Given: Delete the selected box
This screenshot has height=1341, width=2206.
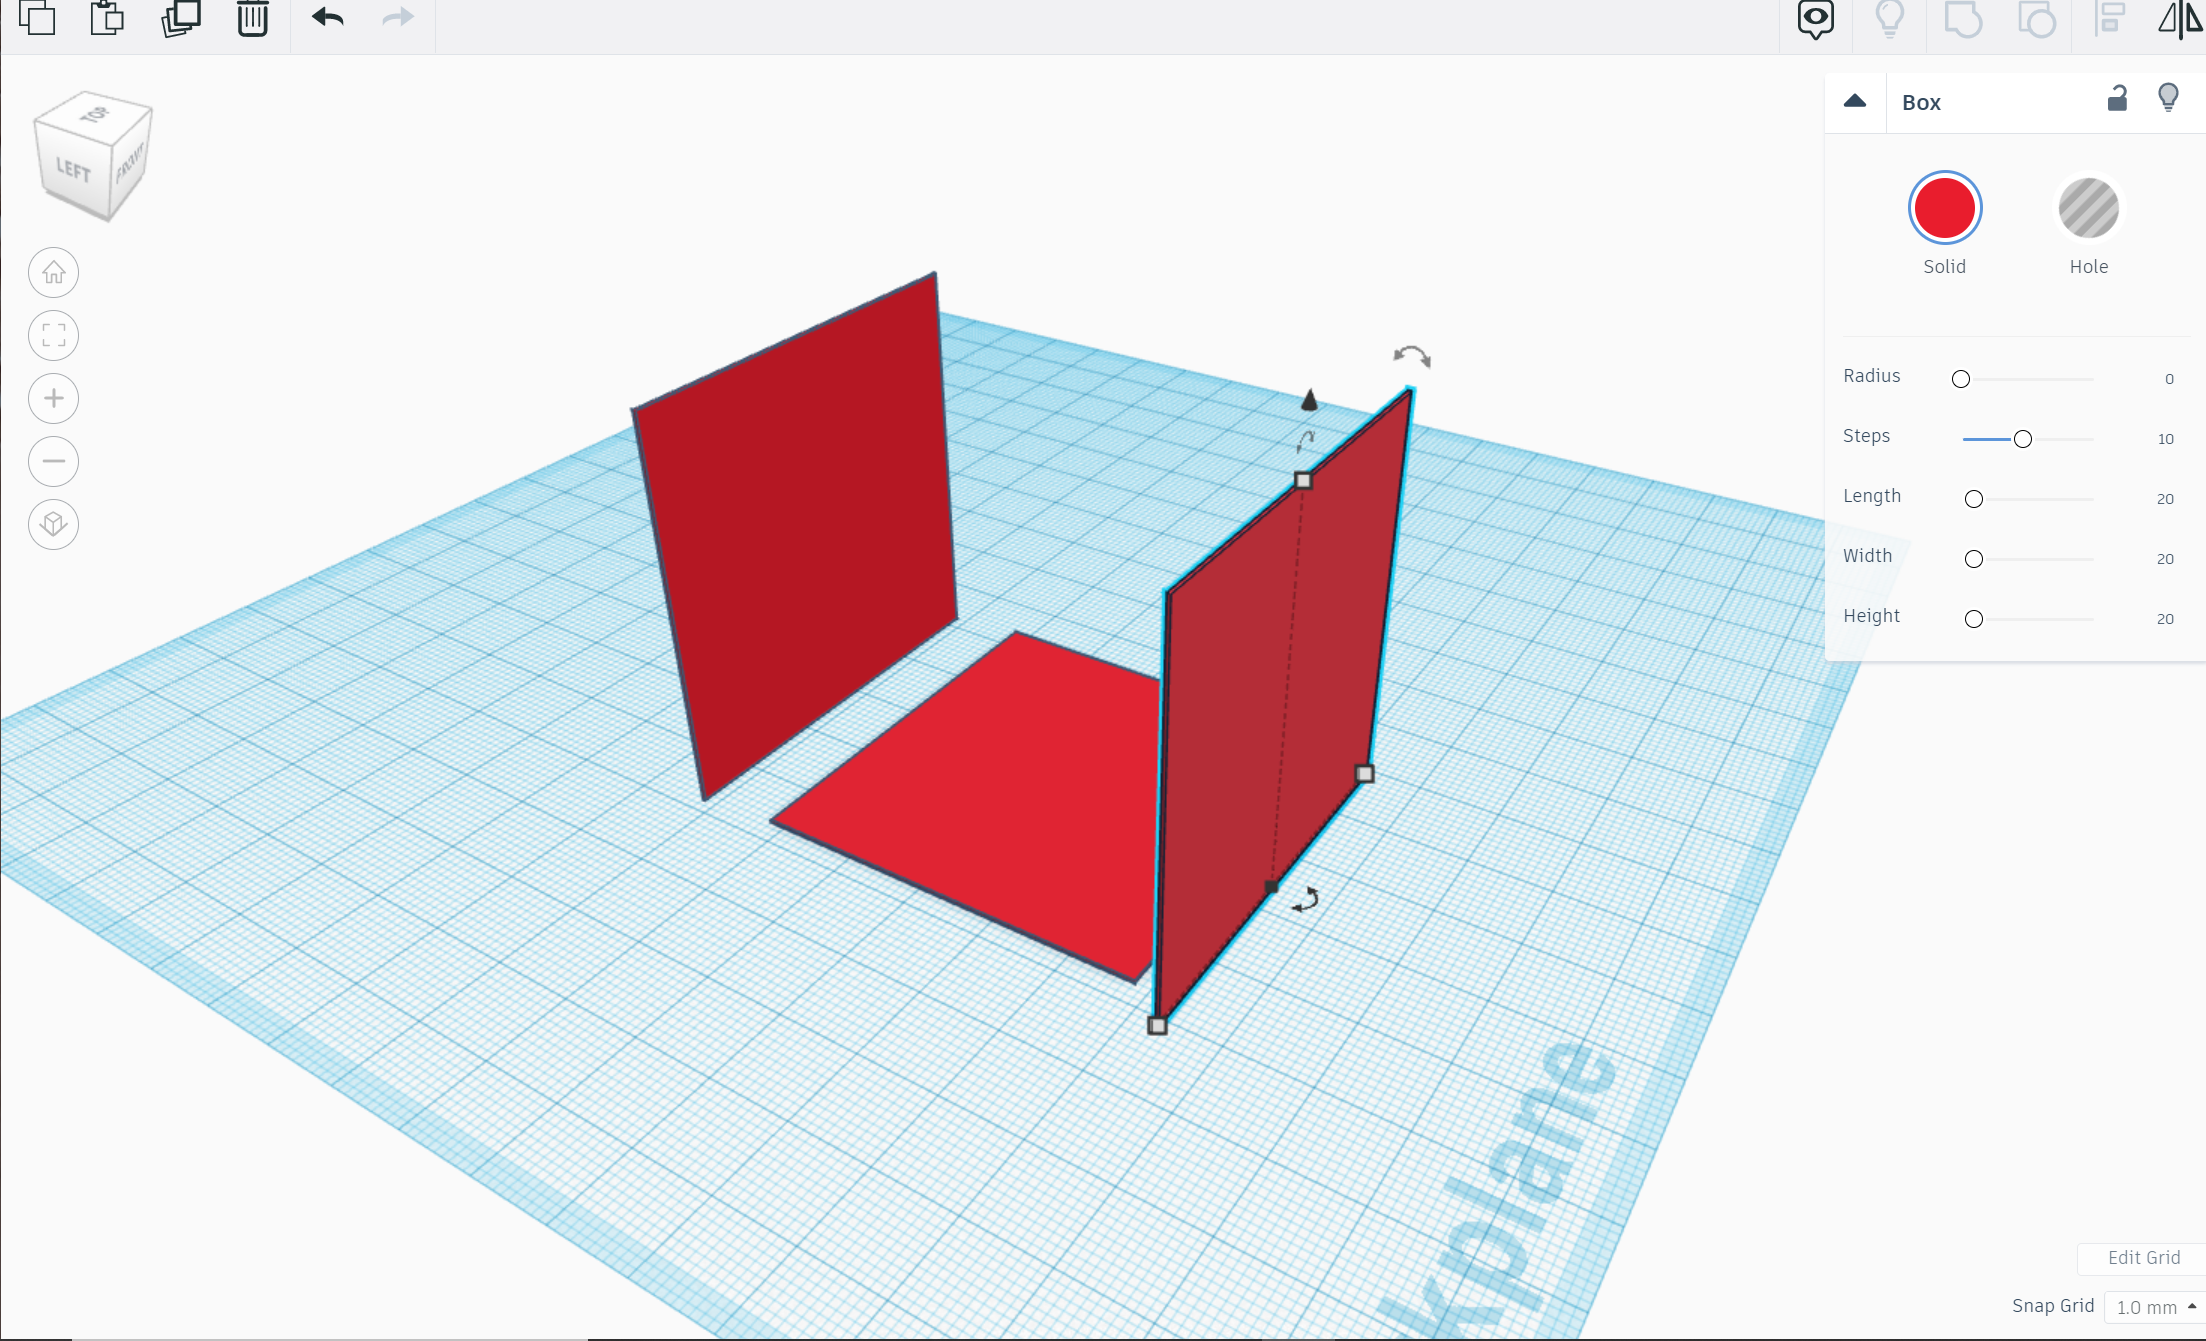Looking at the screenshot, I should point(251,17).
